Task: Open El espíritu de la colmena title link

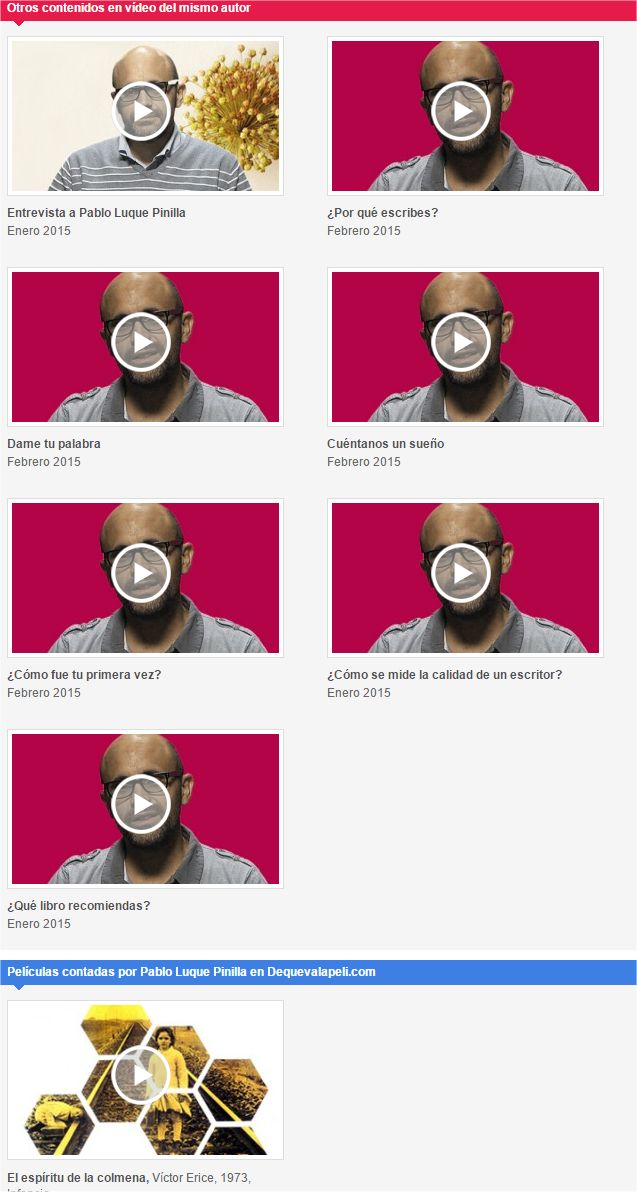Action: tap(78, 1178)
